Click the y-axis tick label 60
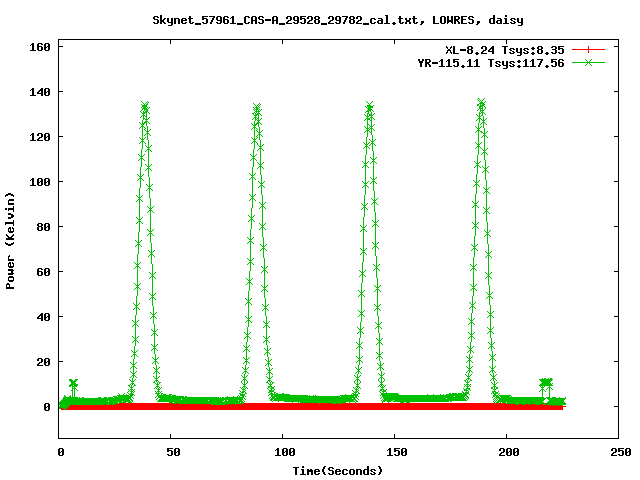 tap(43, 272)
